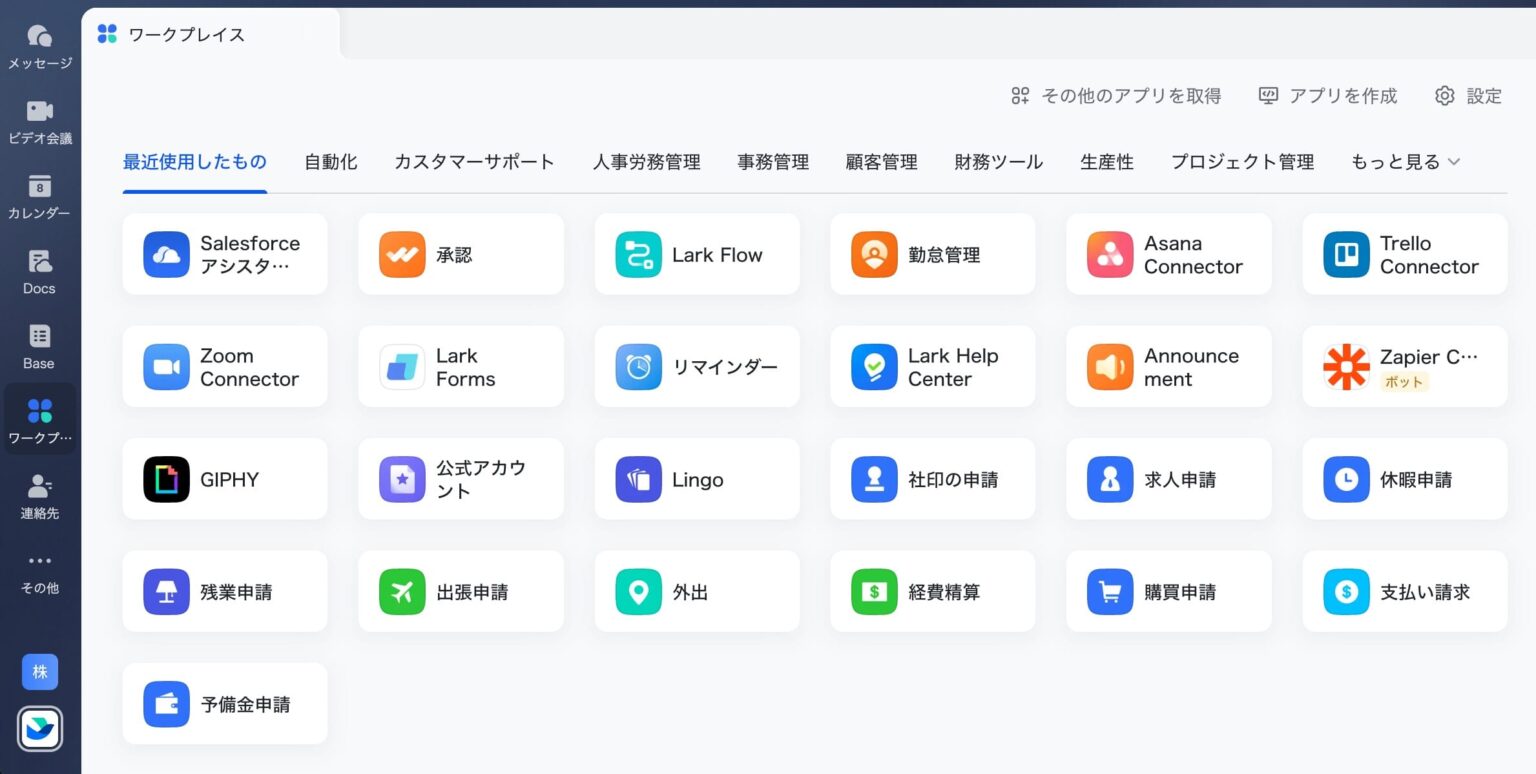
Task: Click the アプリを作成 button
Action: [1327, 95]
